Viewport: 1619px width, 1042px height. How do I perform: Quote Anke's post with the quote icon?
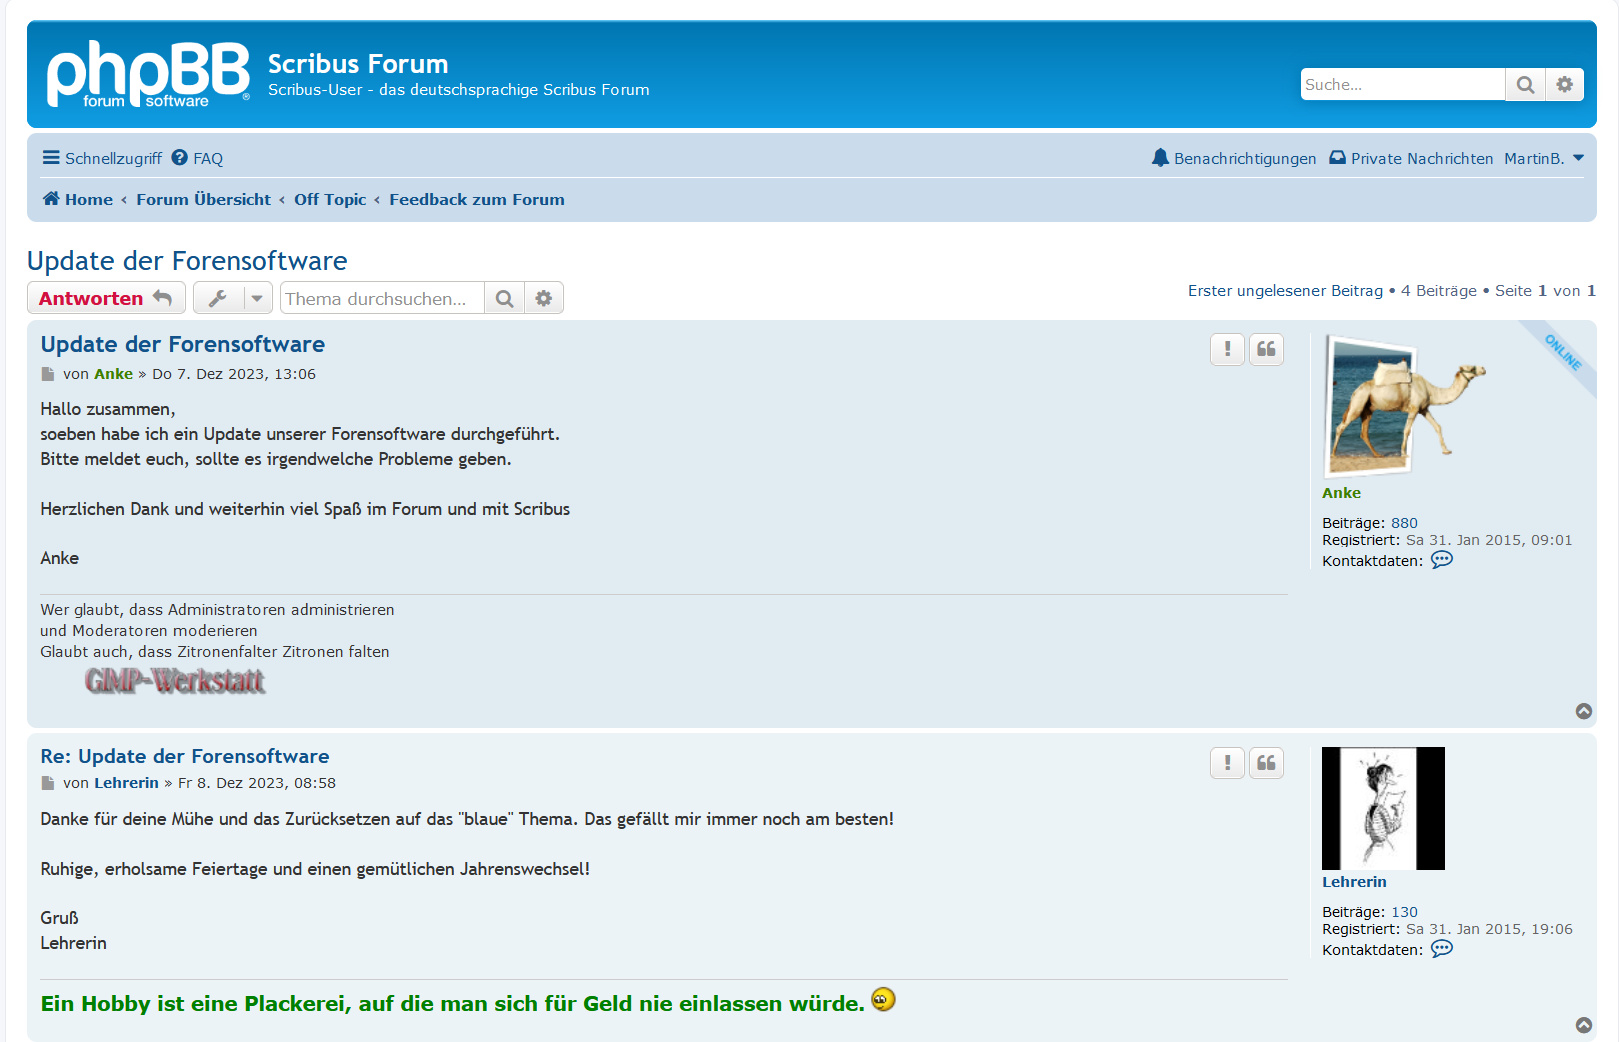point(1266,349)
